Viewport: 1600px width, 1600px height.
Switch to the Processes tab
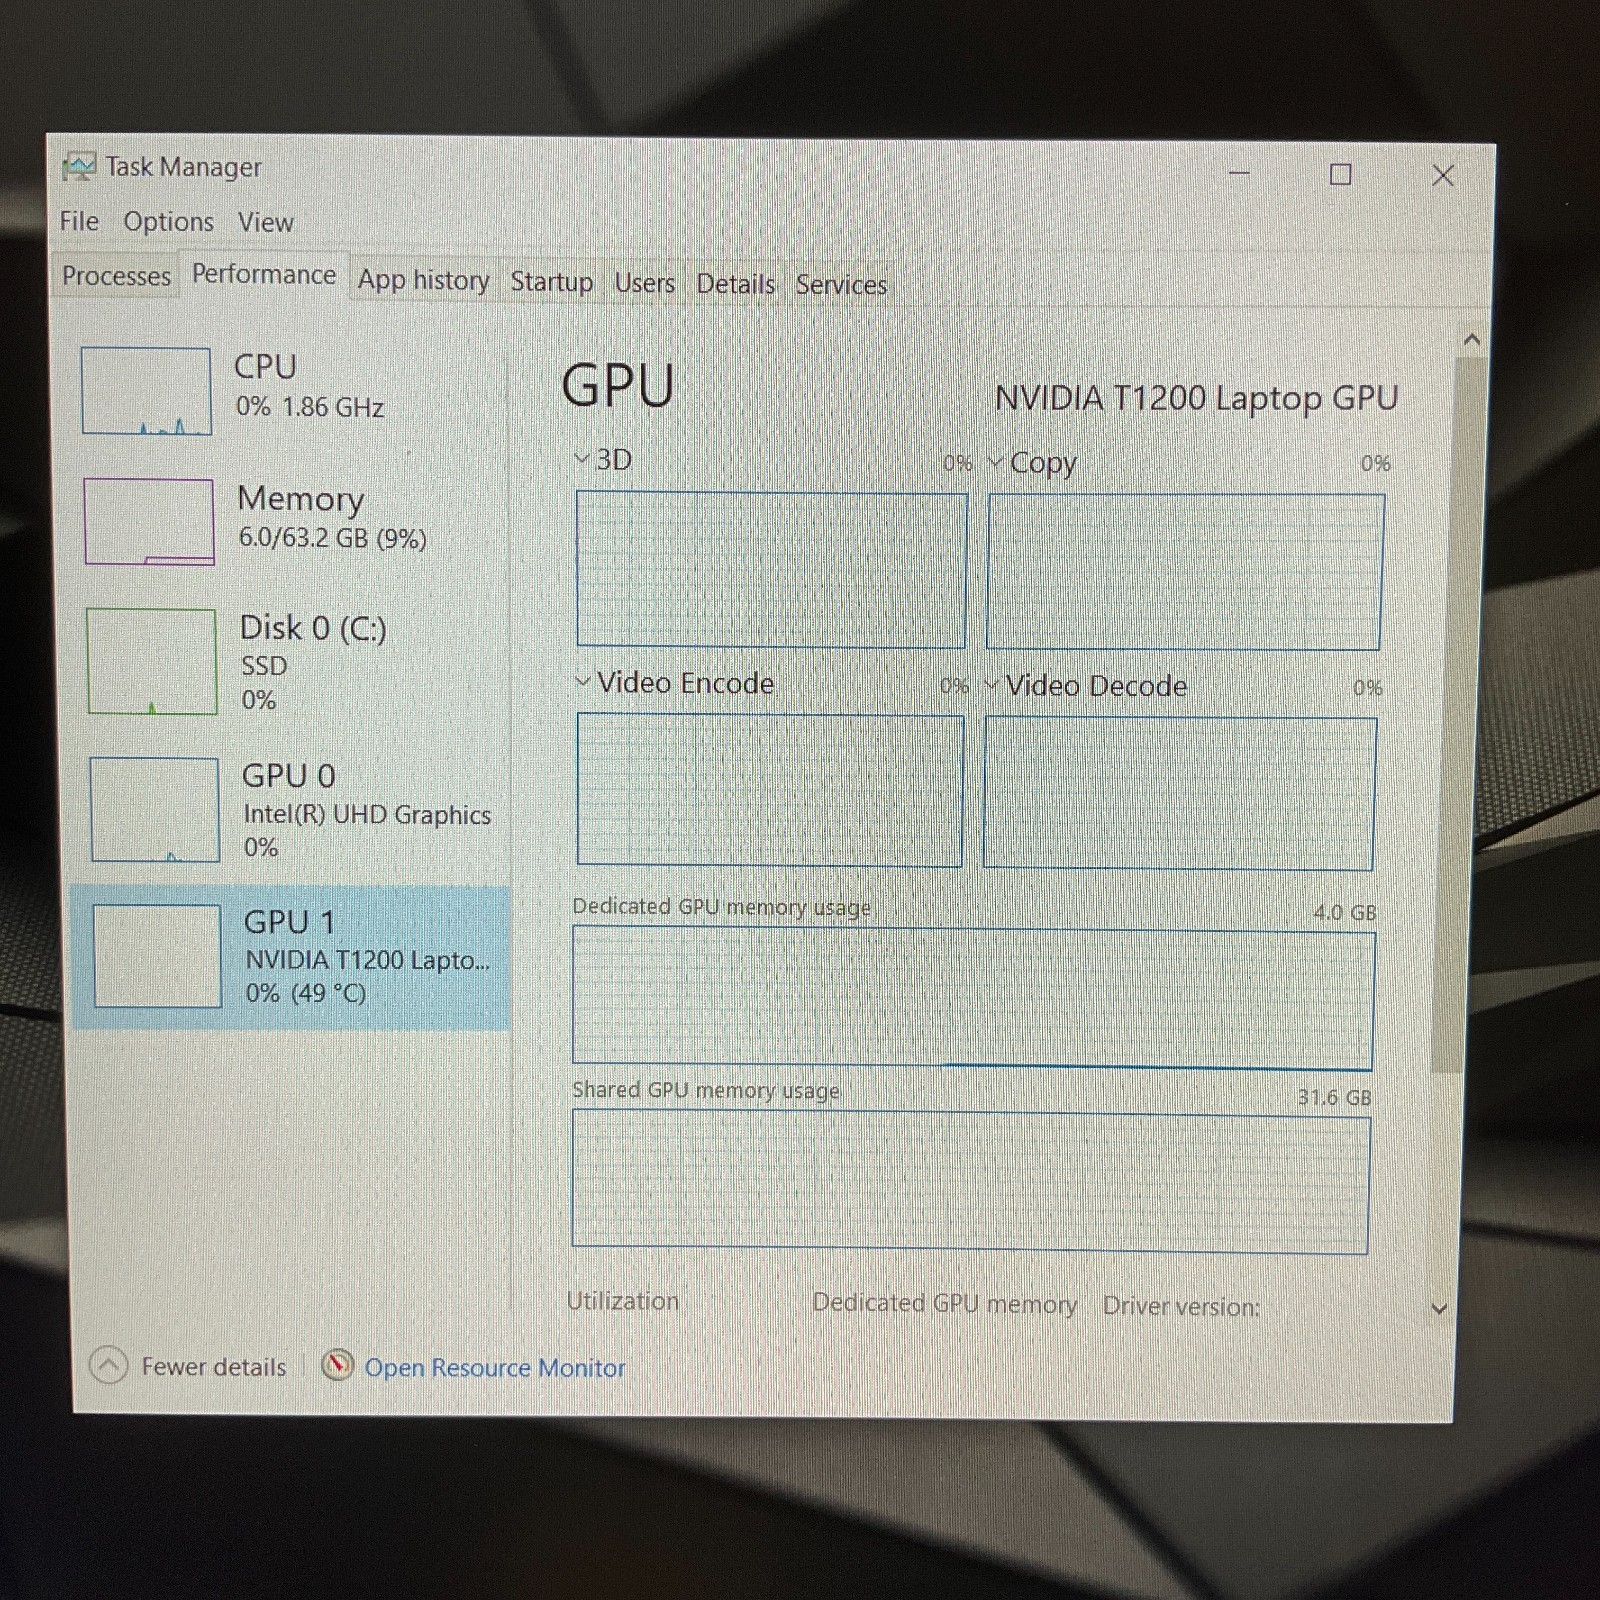(x=116, y=276)
